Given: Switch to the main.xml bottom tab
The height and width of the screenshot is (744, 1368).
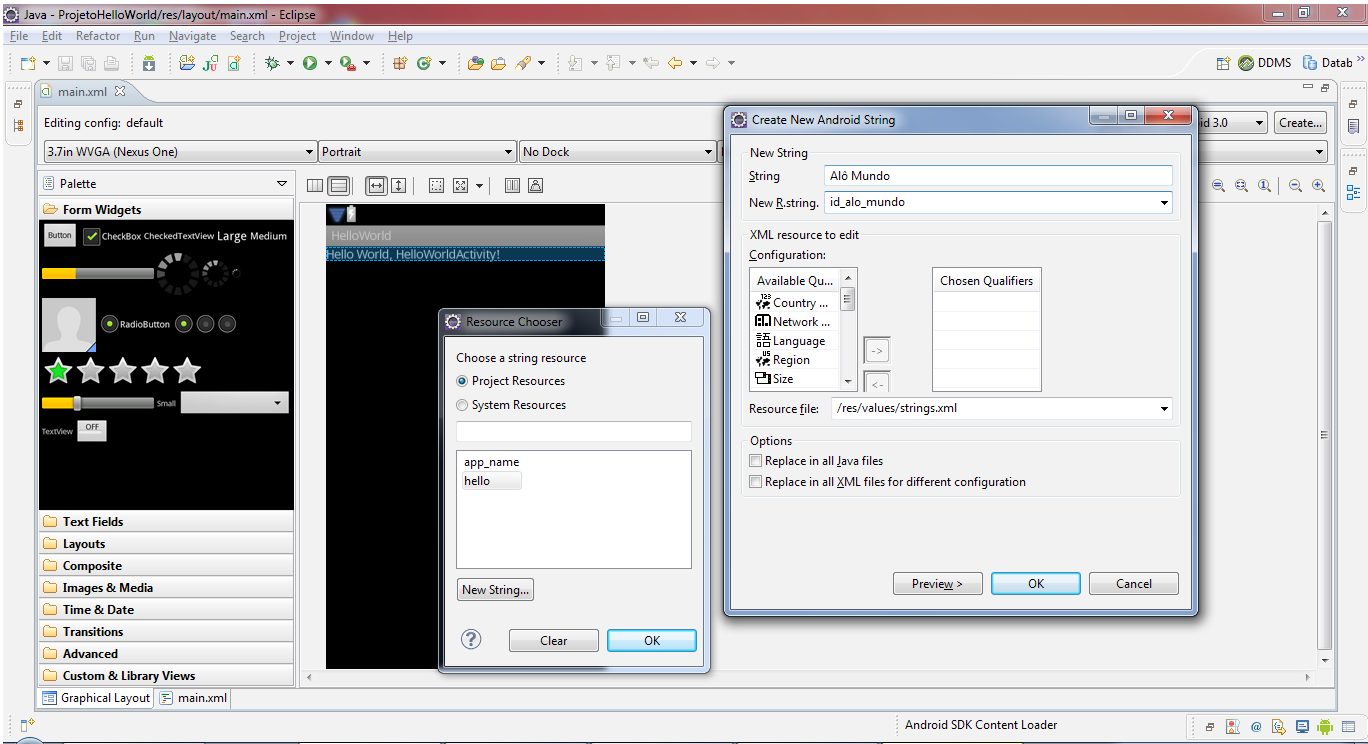Looking at the screenshot, I should tap(194, 698).
